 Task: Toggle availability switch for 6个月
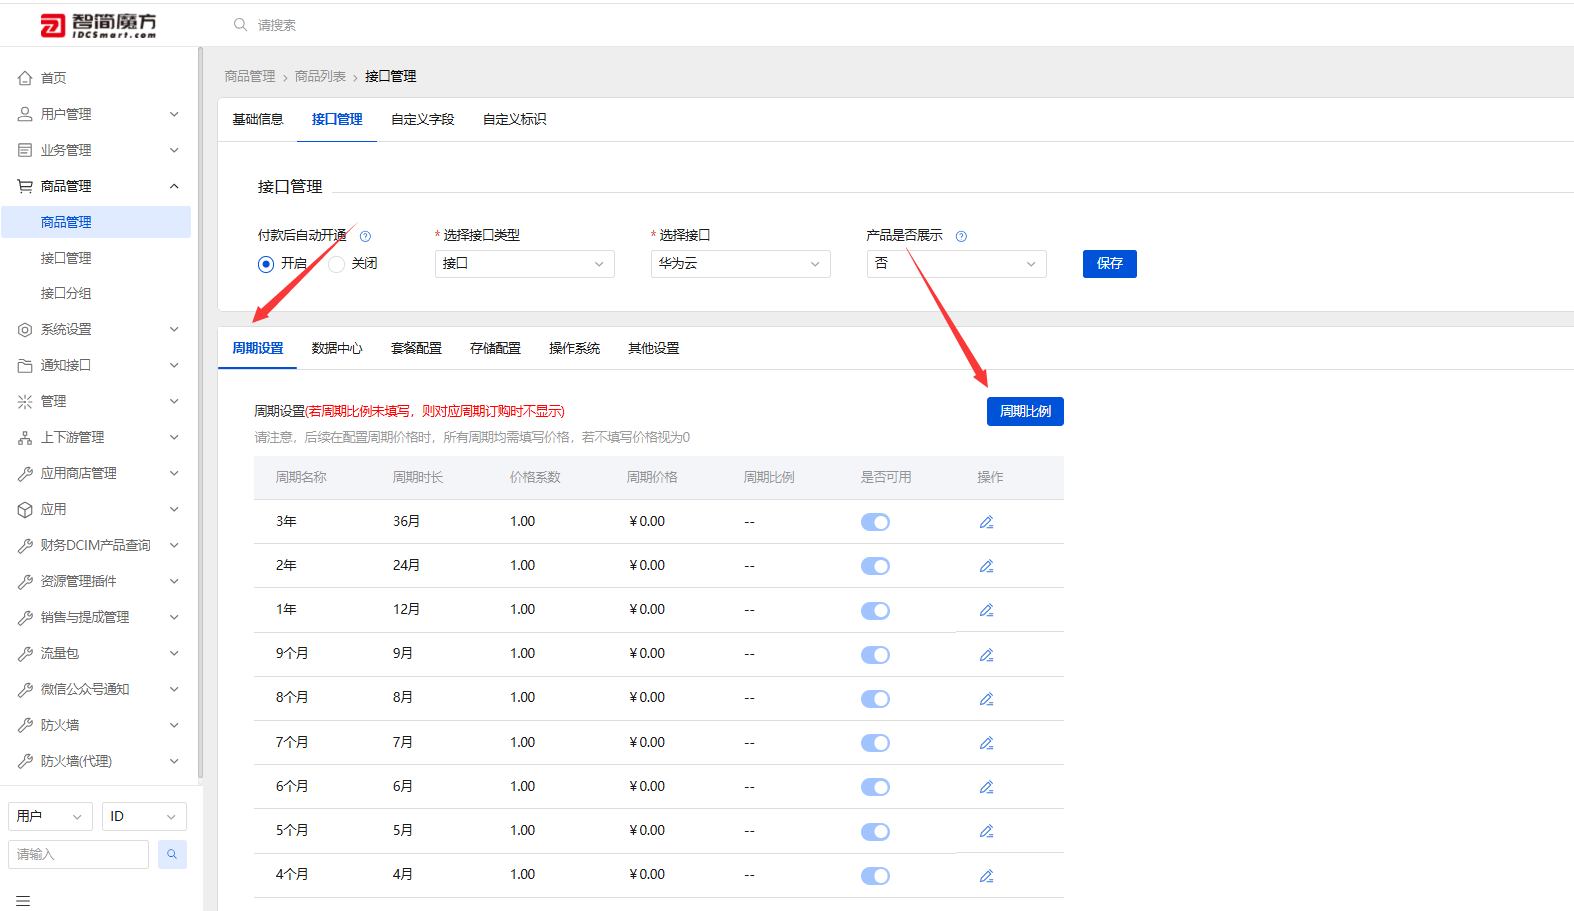click(875, 787)
